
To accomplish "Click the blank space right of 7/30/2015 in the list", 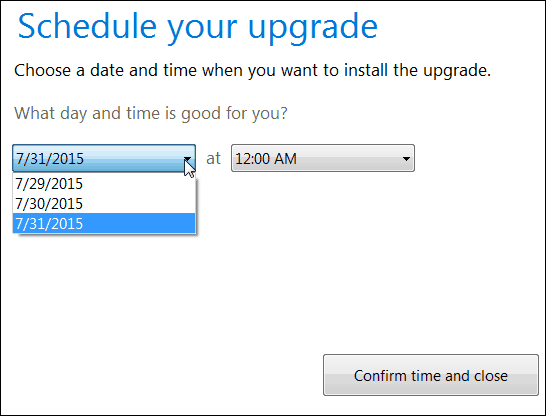I will [139, 203].
